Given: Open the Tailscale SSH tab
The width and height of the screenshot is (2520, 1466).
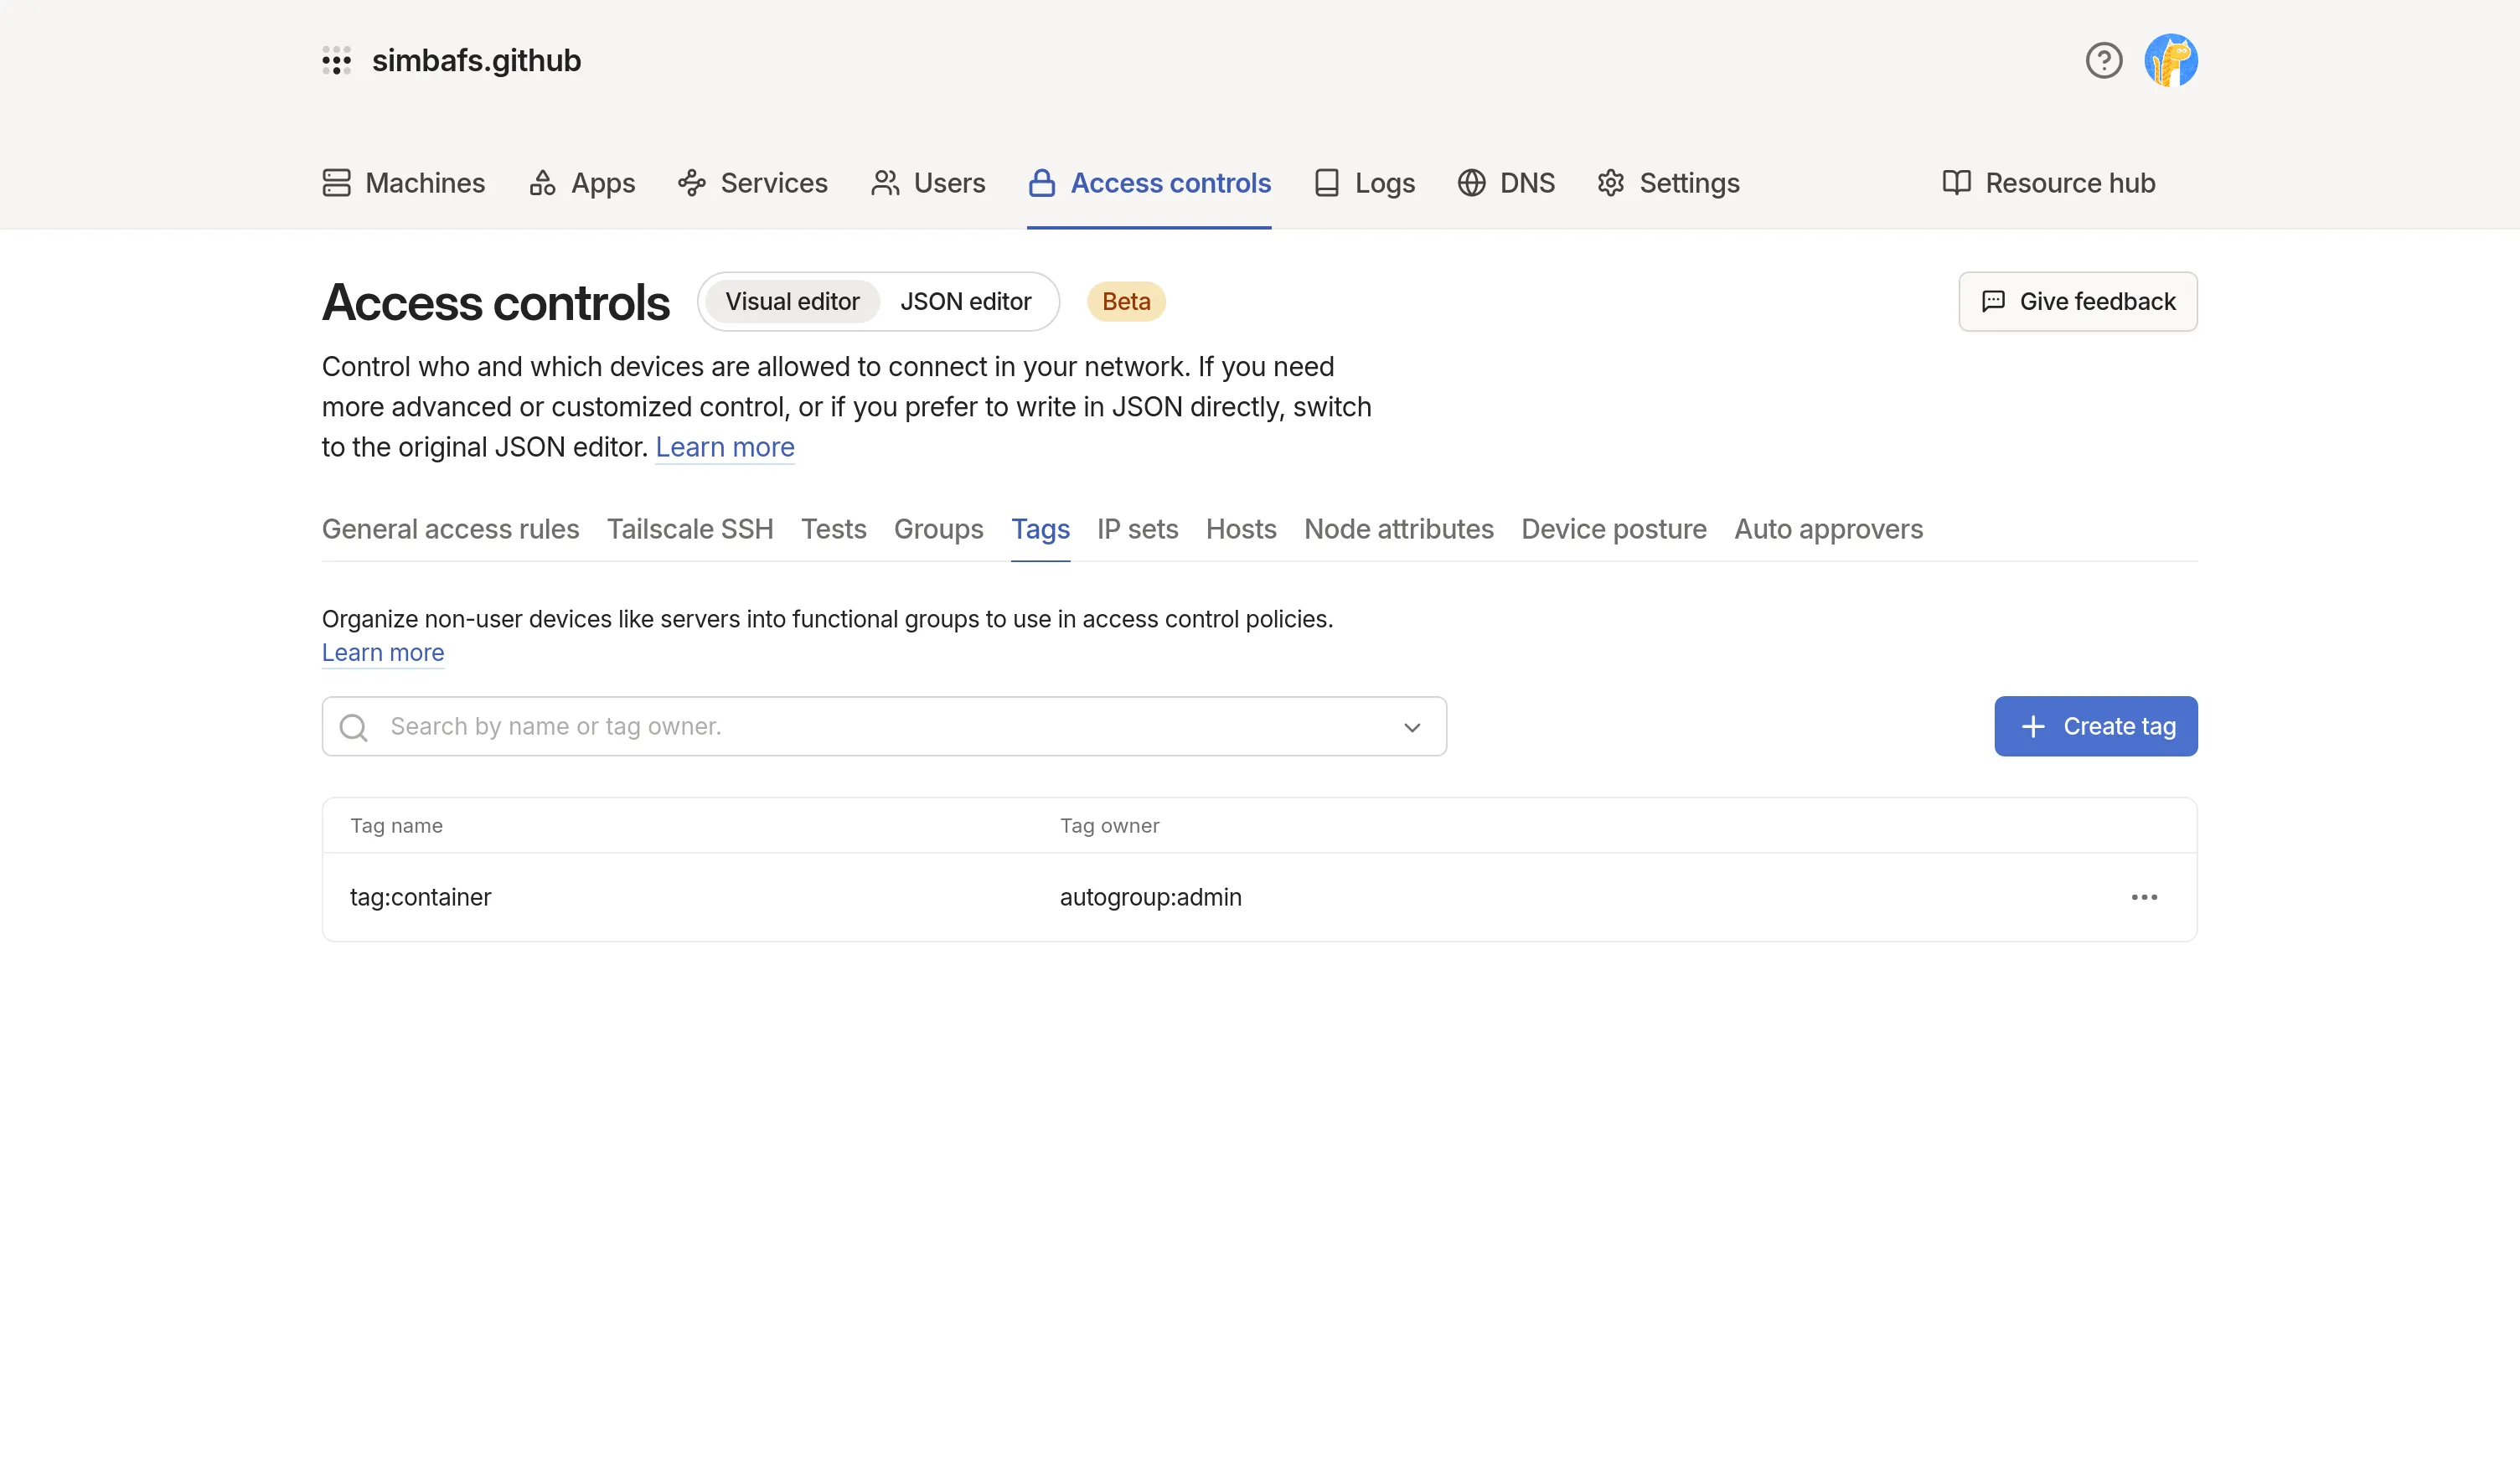Looking at the screenshot, I should (690, 529).
